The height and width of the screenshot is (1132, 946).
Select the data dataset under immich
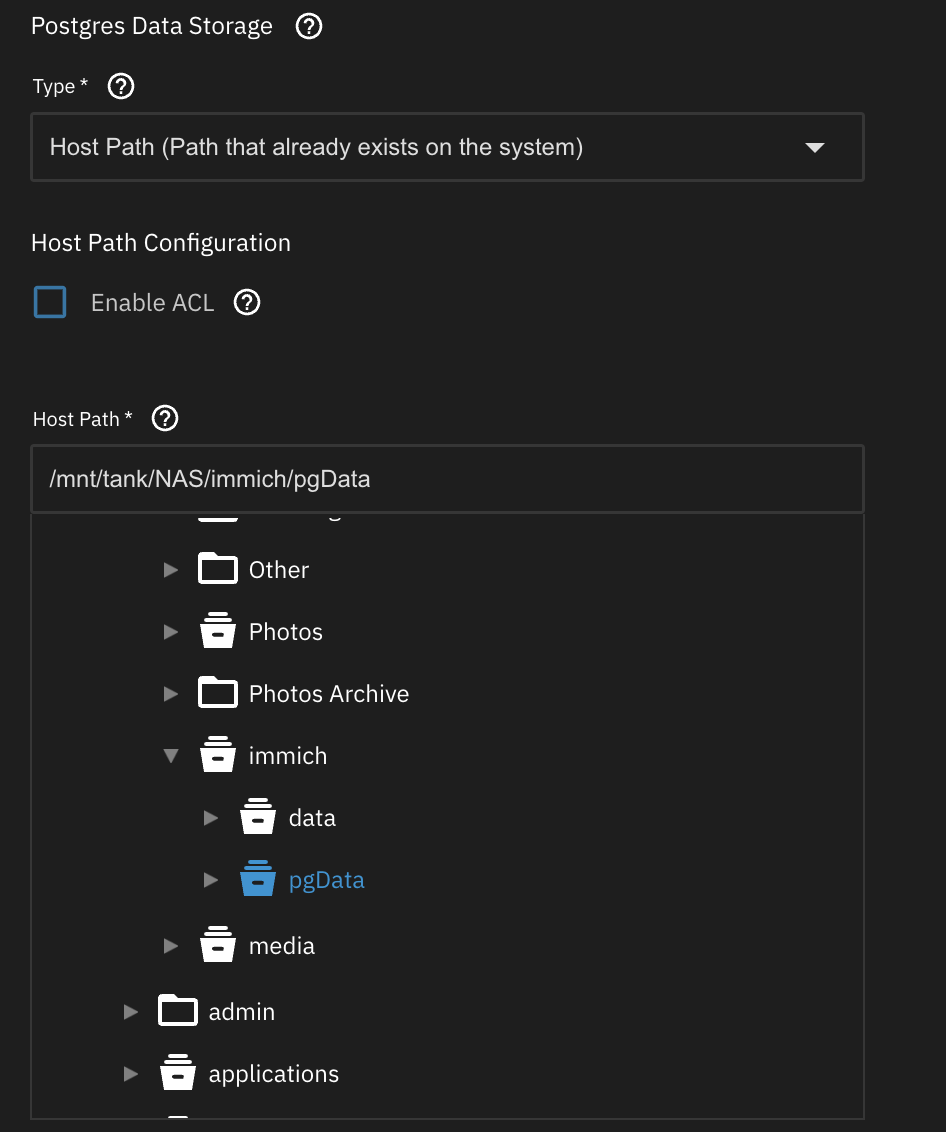[311, 818]
